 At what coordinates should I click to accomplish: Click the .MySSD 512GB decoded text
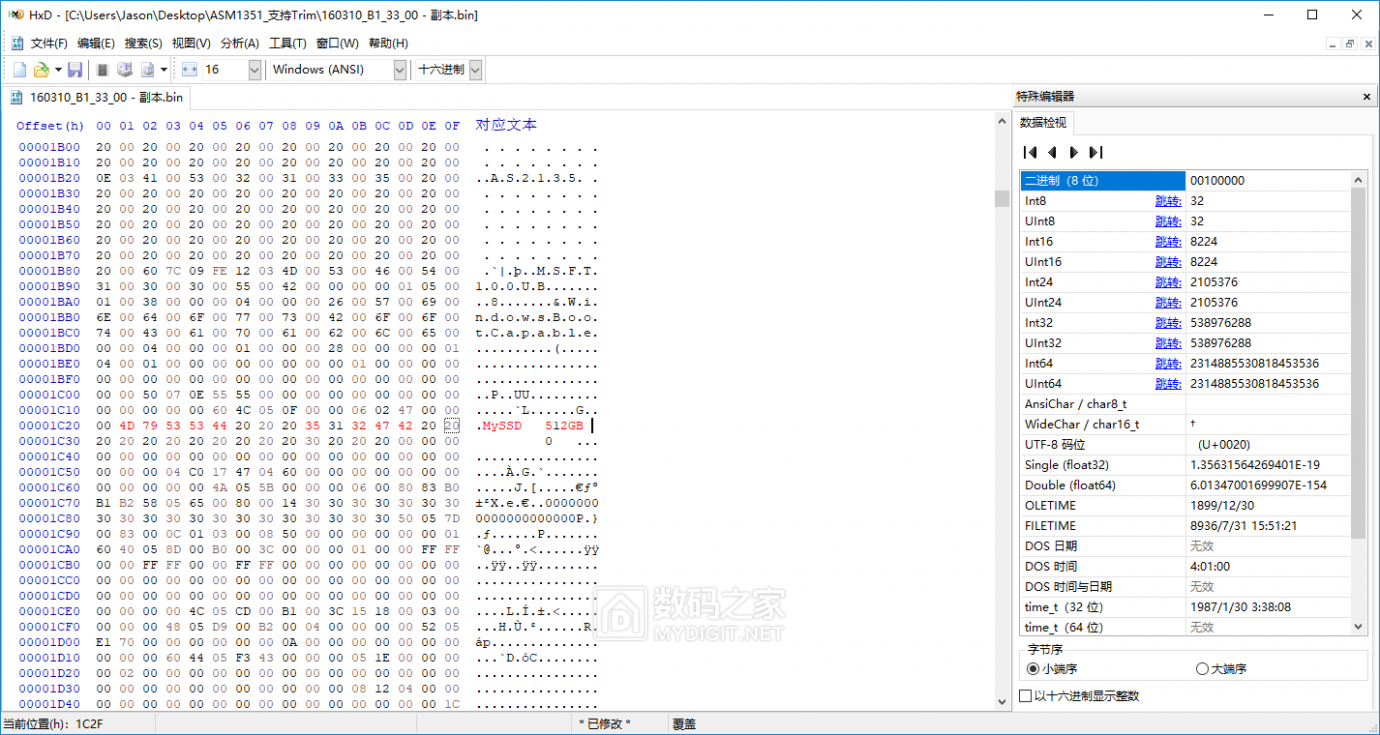coord(530,426)
